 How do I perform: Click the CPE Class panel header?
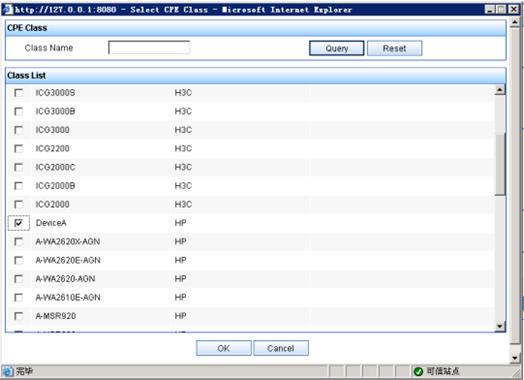coord(256,28)
